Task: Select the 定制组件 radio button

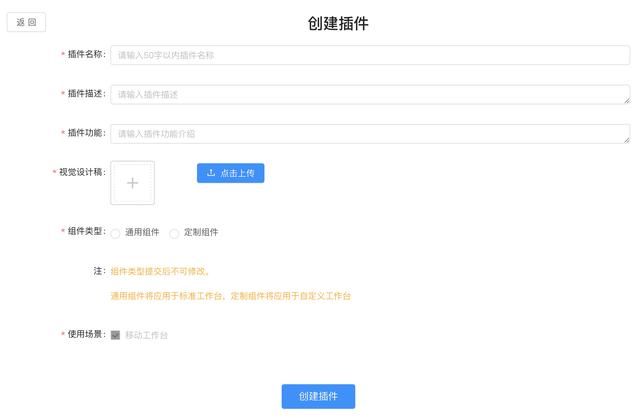Action: tap(174, 233)
